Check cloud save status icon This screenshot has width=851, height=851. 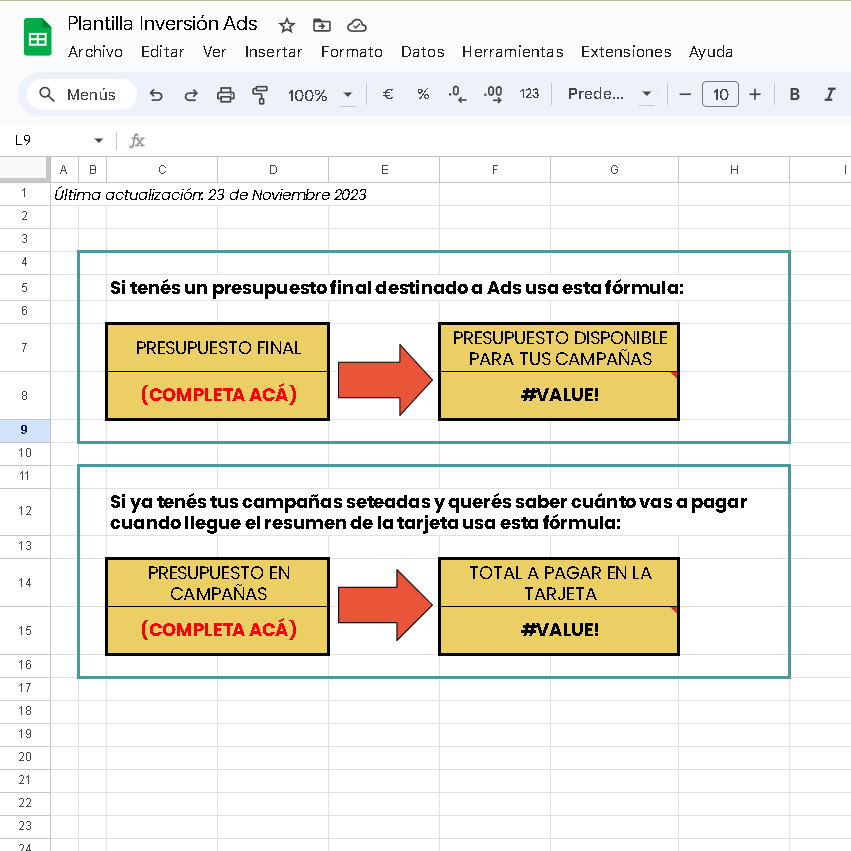[357, 26]
